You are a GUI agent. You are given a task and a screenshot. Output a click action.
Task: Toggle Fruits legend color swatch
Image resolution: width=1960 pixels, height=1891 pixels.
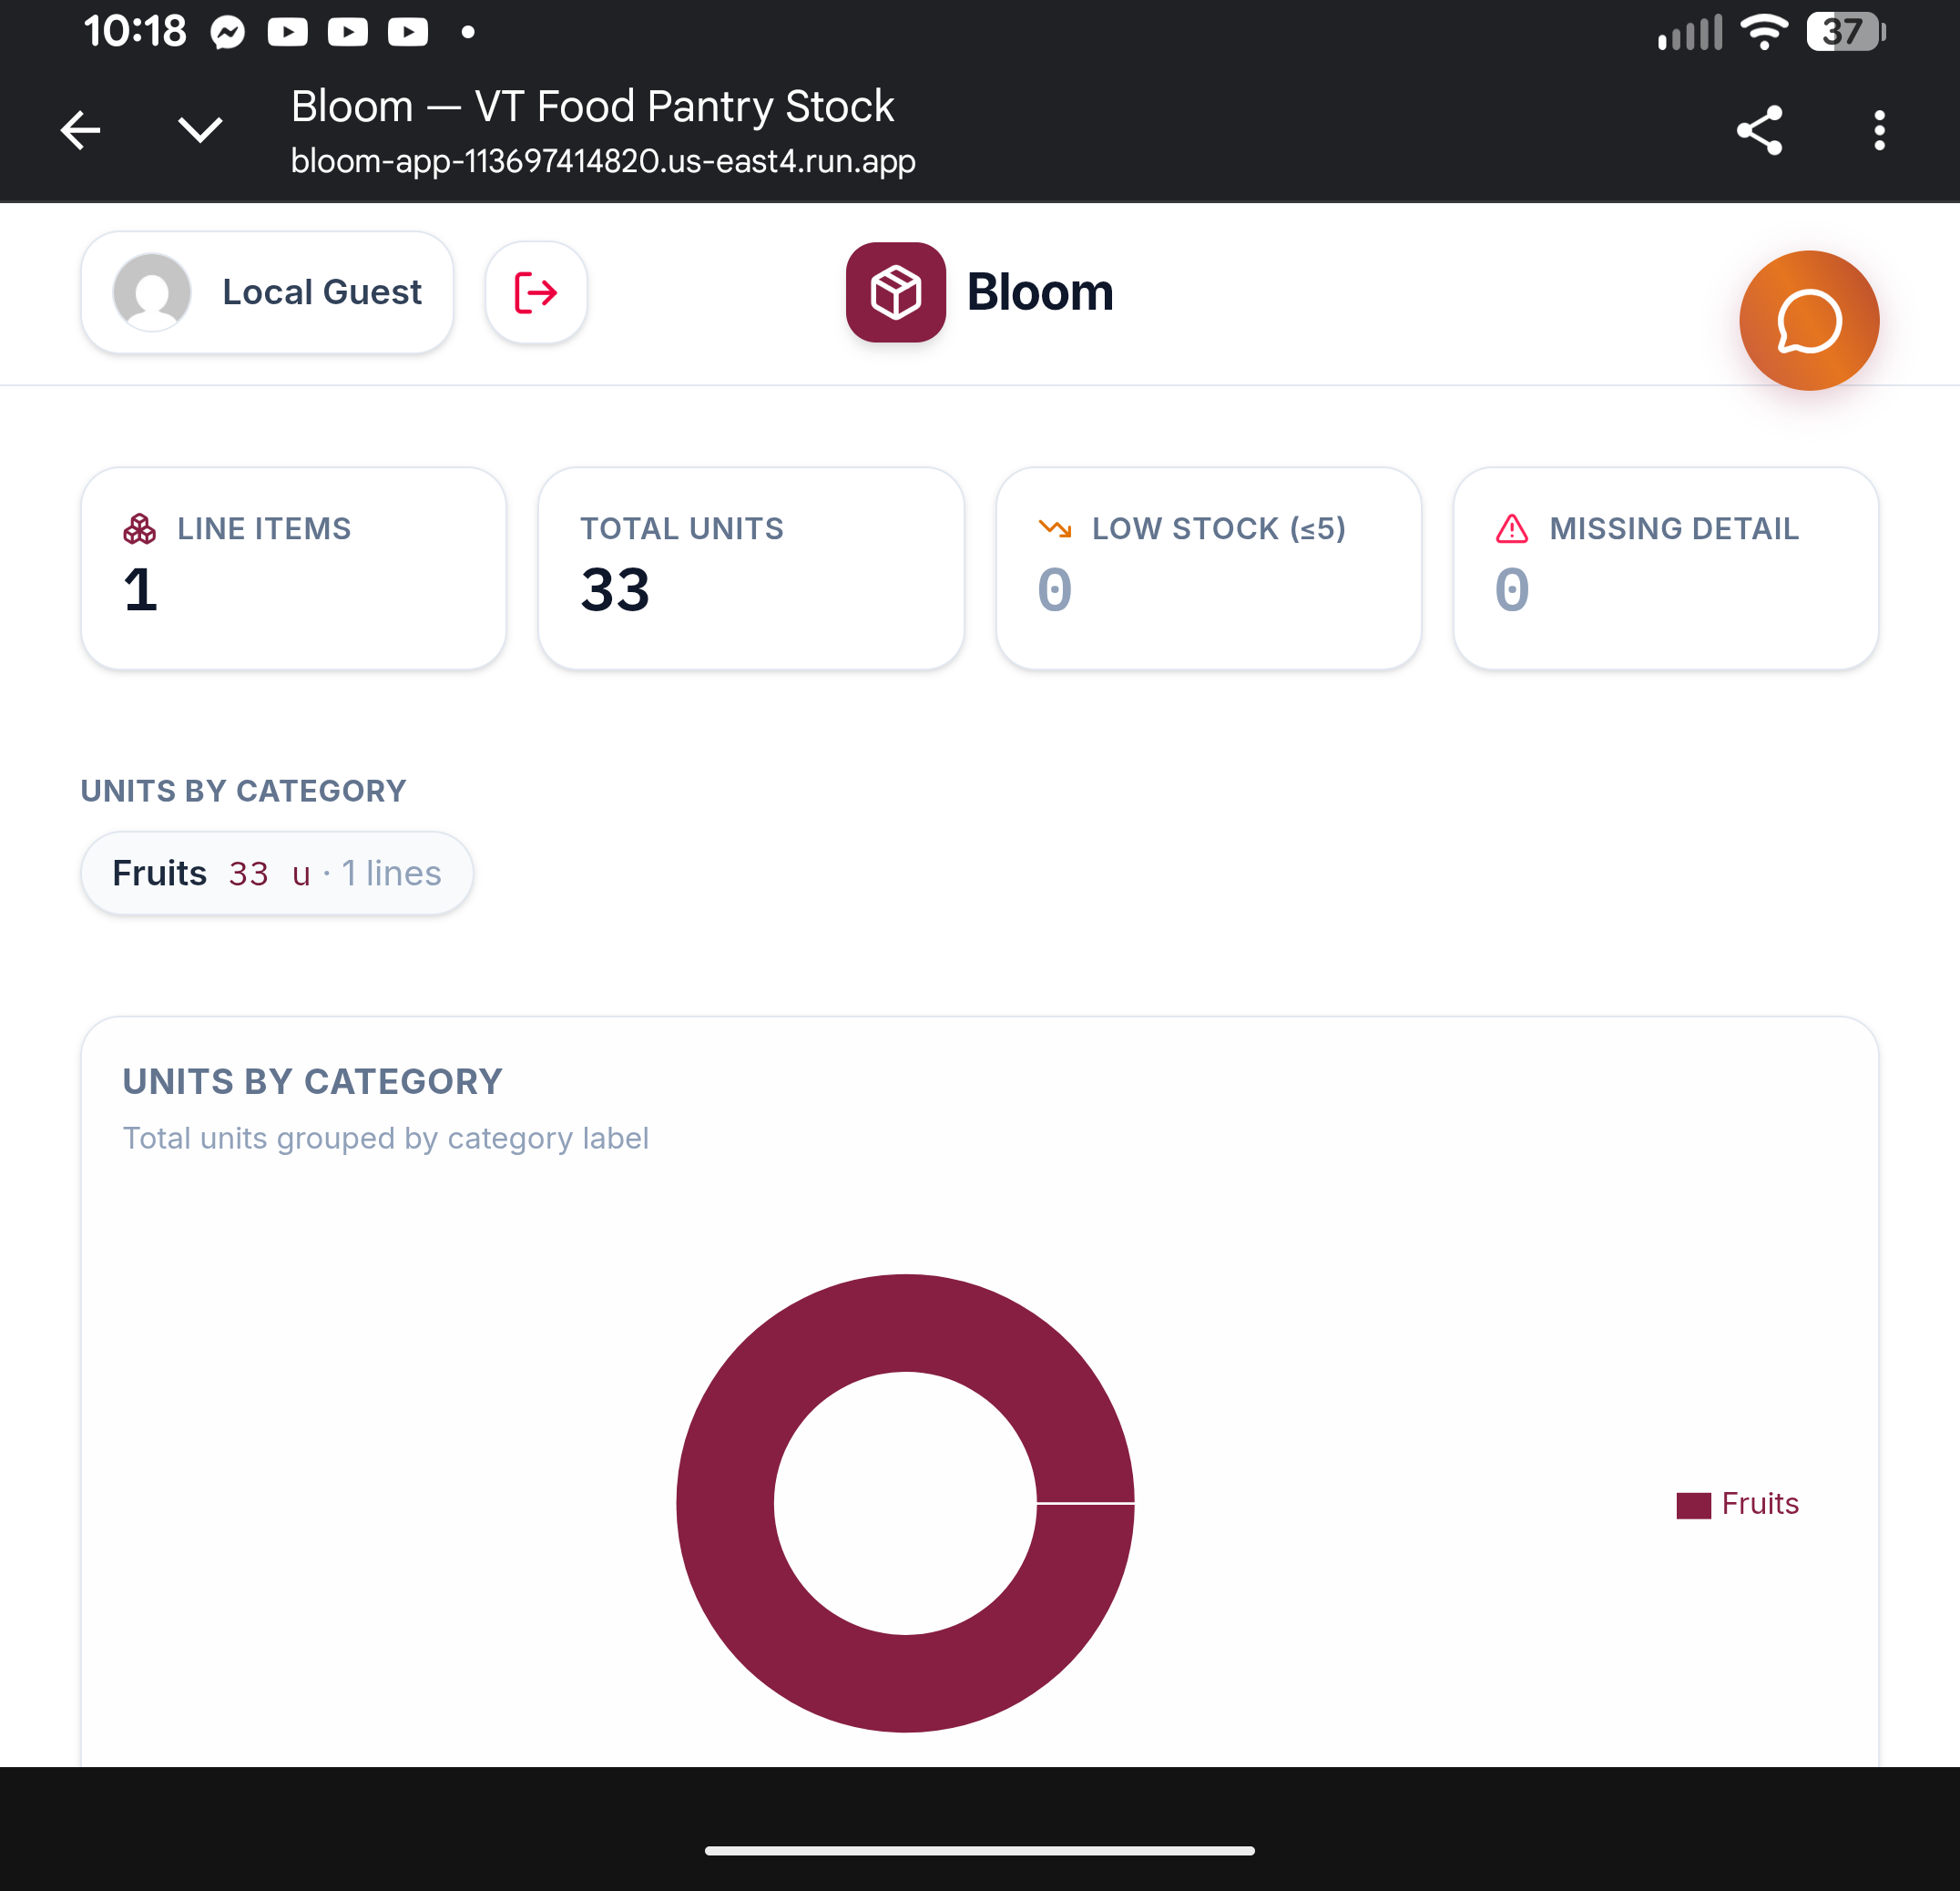click(x=1693, y=1504)
